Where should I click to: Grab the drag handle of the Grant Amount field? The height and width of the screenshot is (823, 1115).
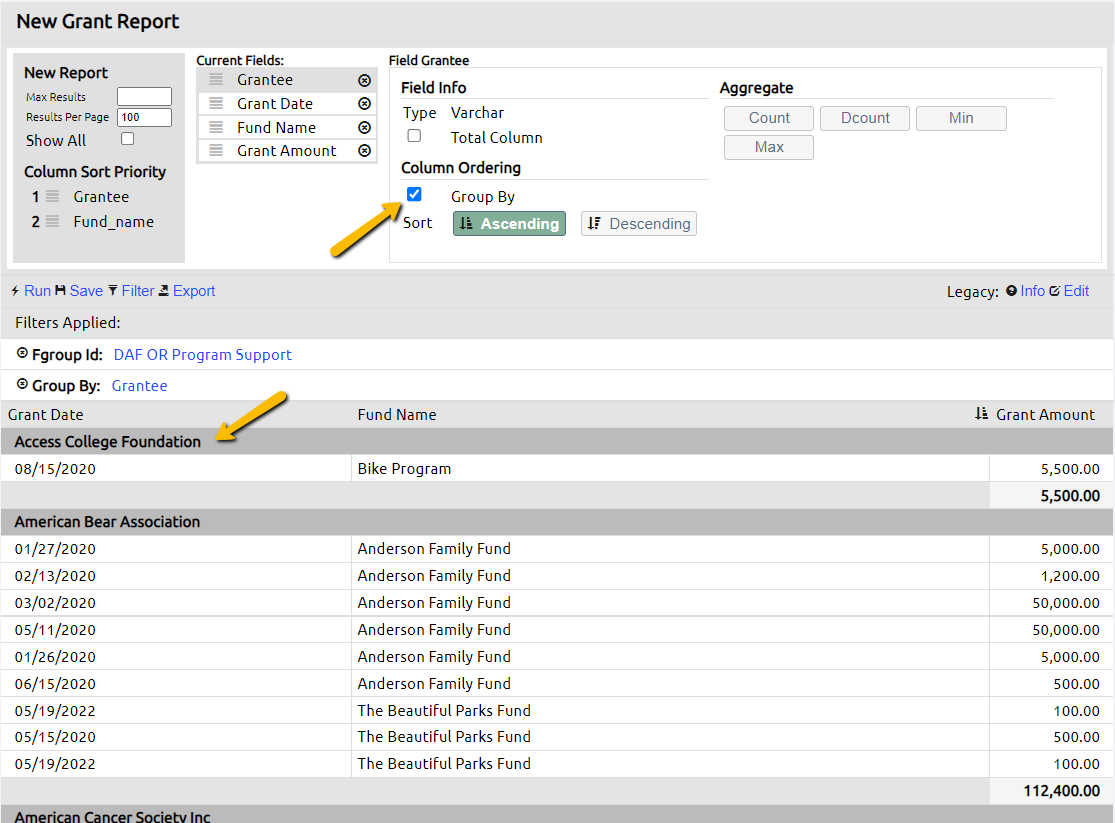(x=216, y=151)
